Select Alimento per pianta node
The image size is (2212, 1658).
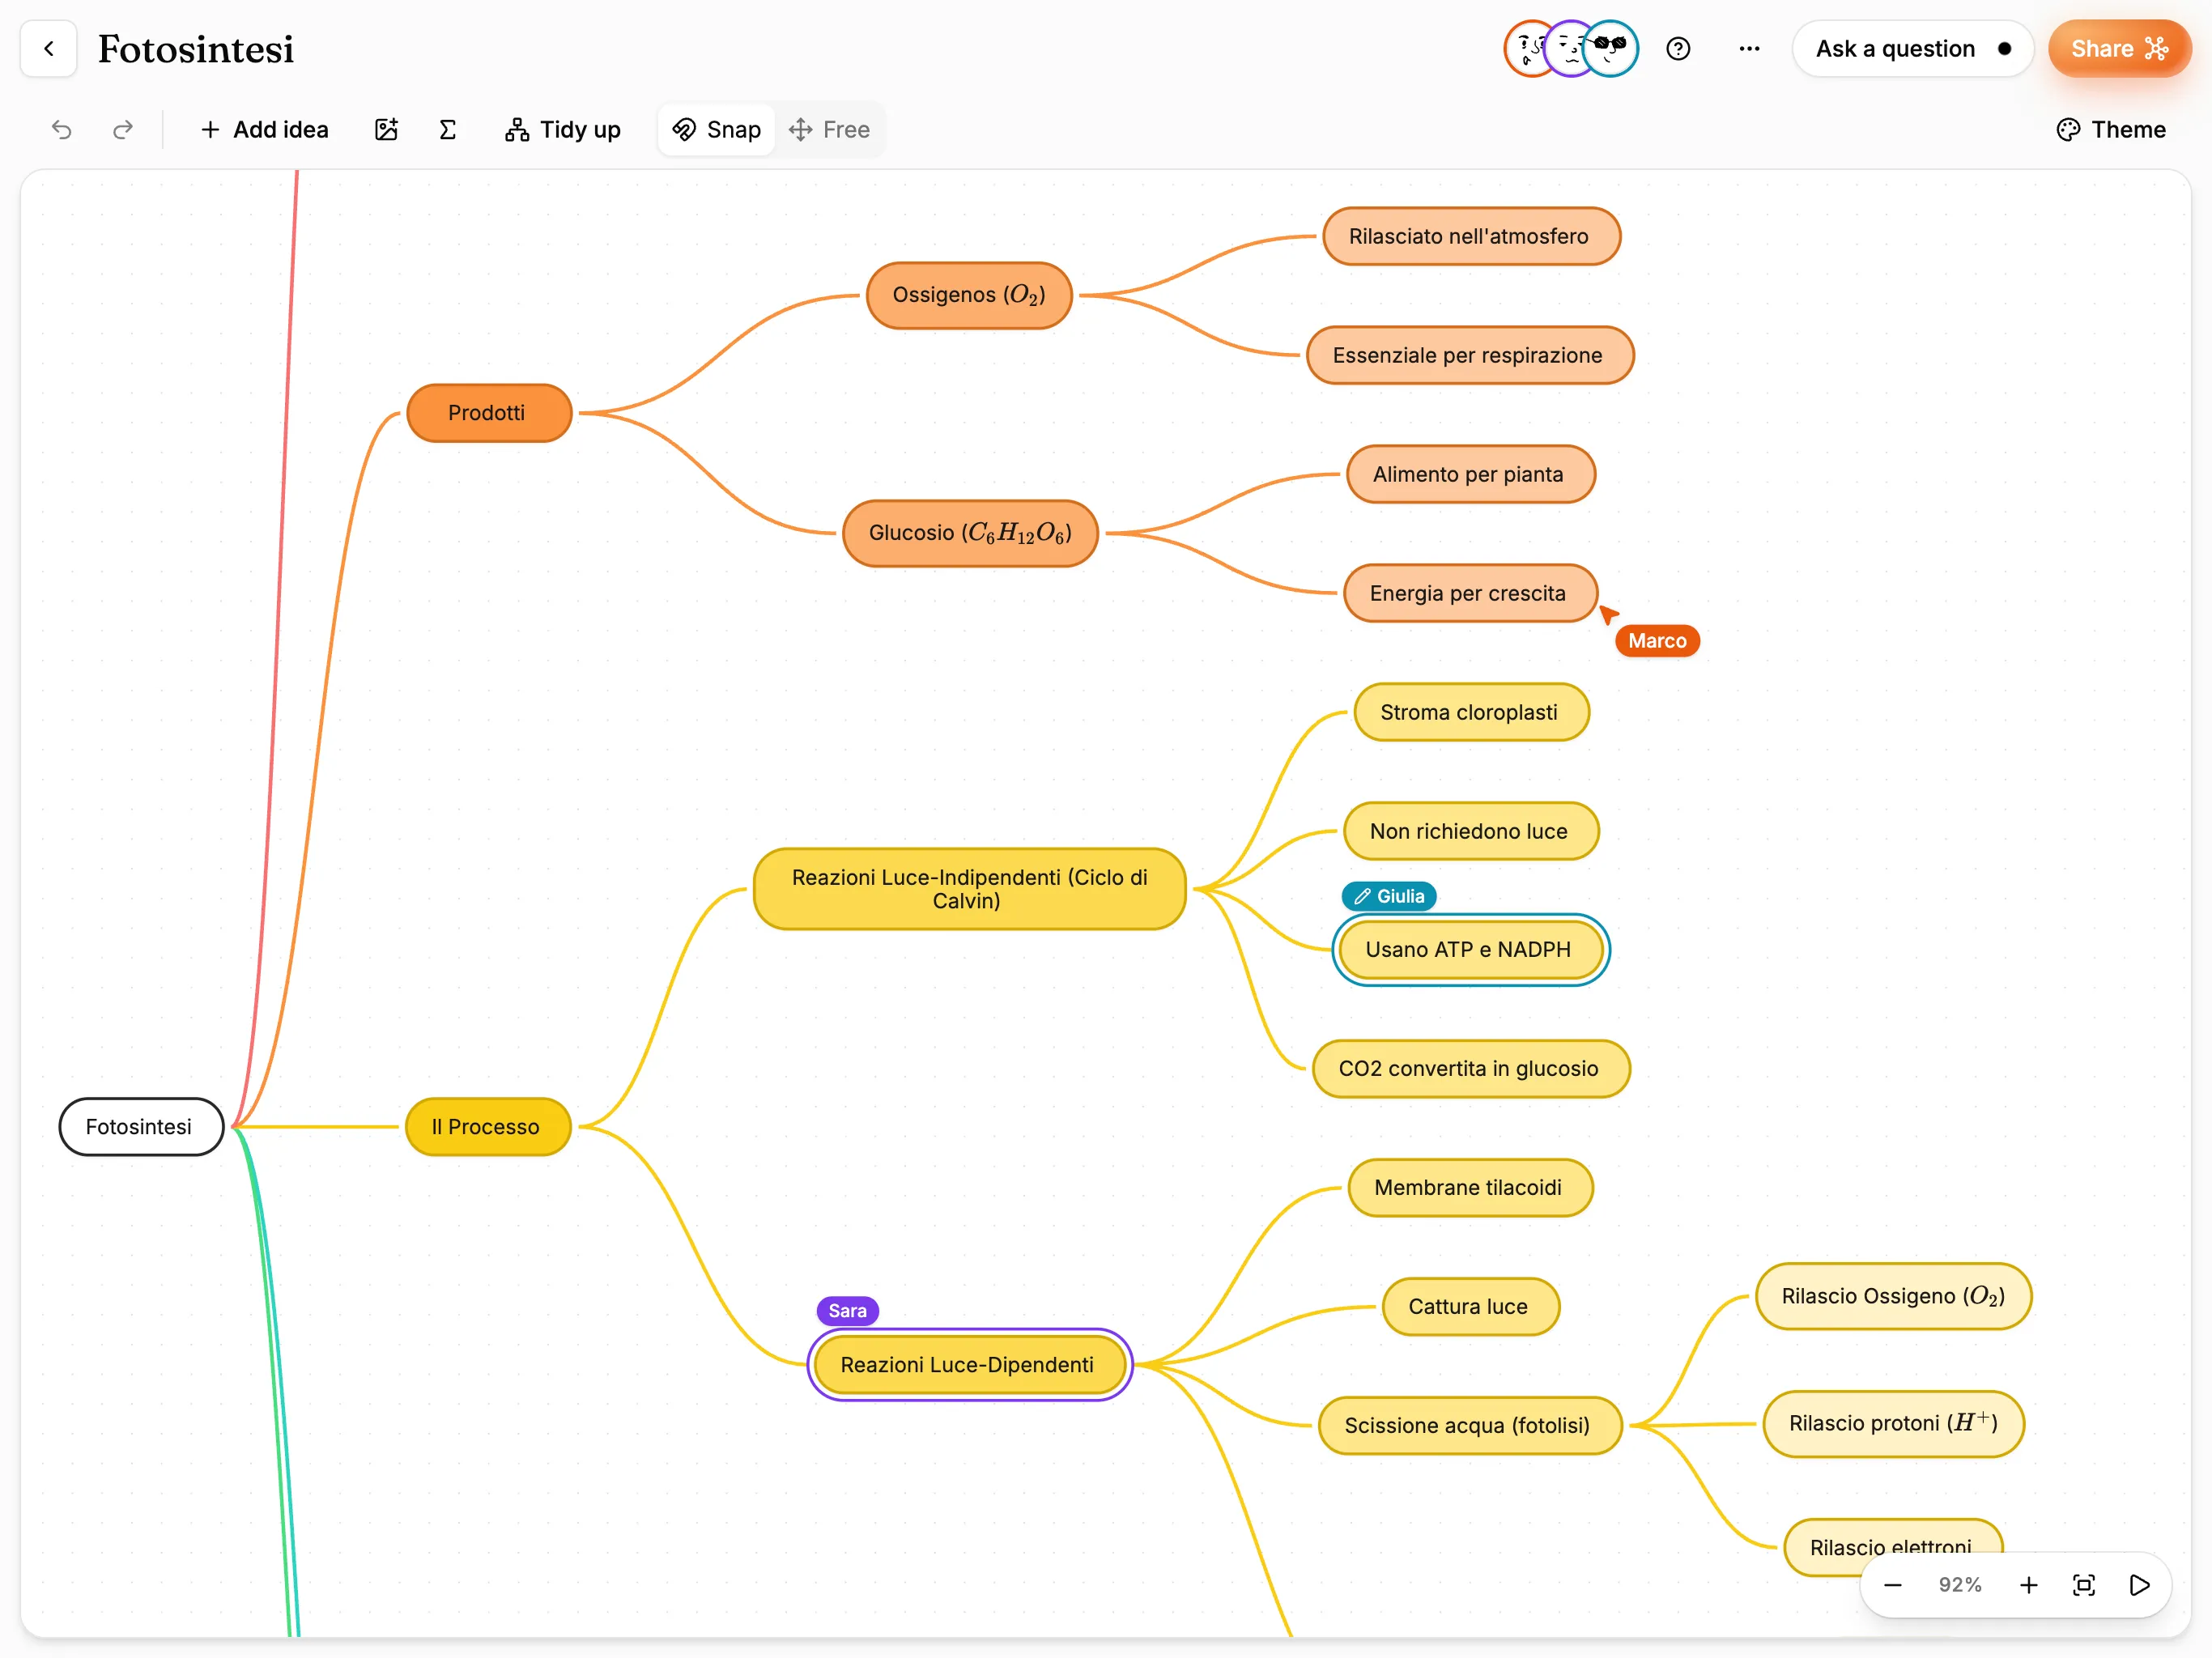[x=1470, y=474]
